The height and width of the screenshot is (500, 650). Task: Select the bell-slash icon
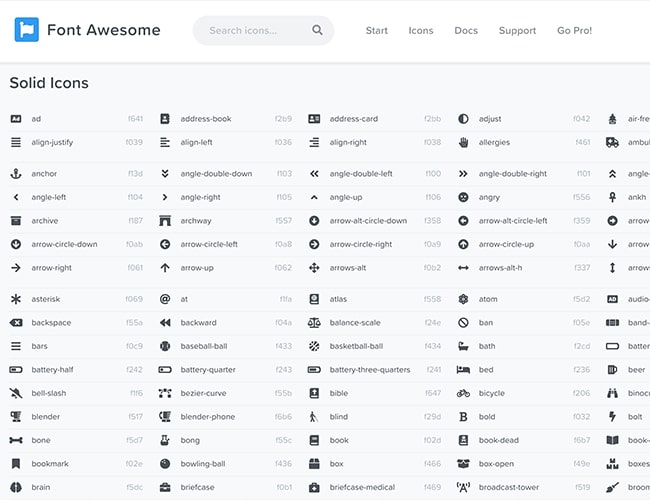[x=16, y=393]
